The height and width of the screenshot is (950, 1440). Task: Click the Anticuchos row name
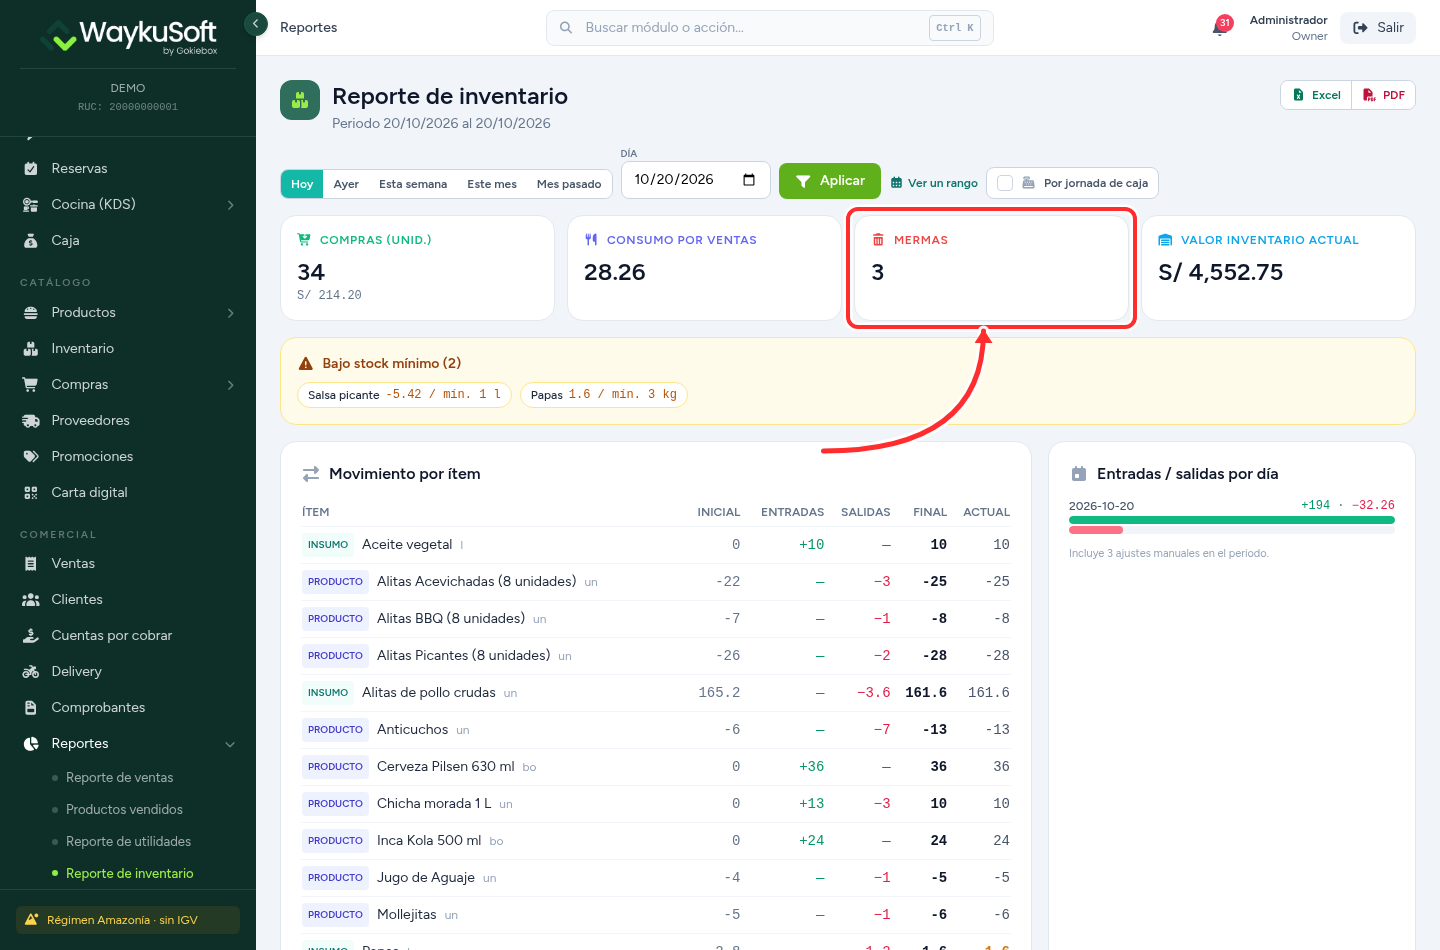point(412,729)
